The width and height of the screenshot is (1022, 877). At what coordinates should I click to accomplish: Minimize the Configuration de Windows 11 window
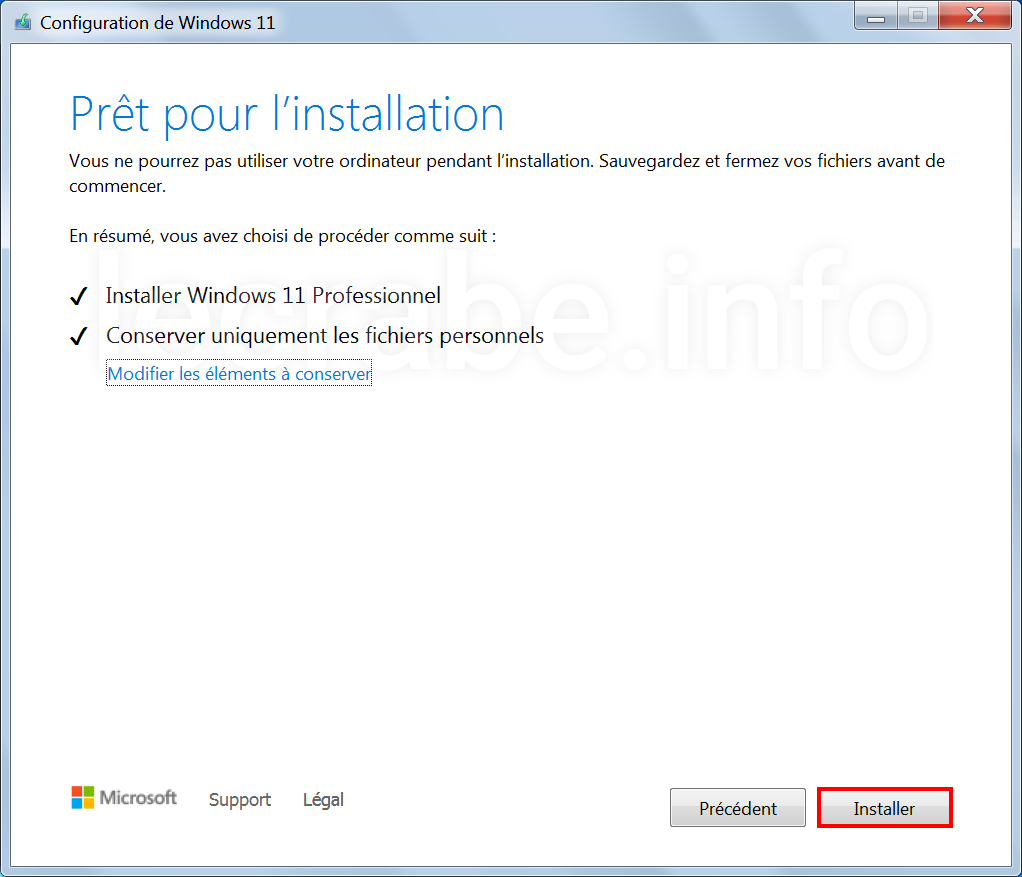pyautogui.click(x=876, y=14)
